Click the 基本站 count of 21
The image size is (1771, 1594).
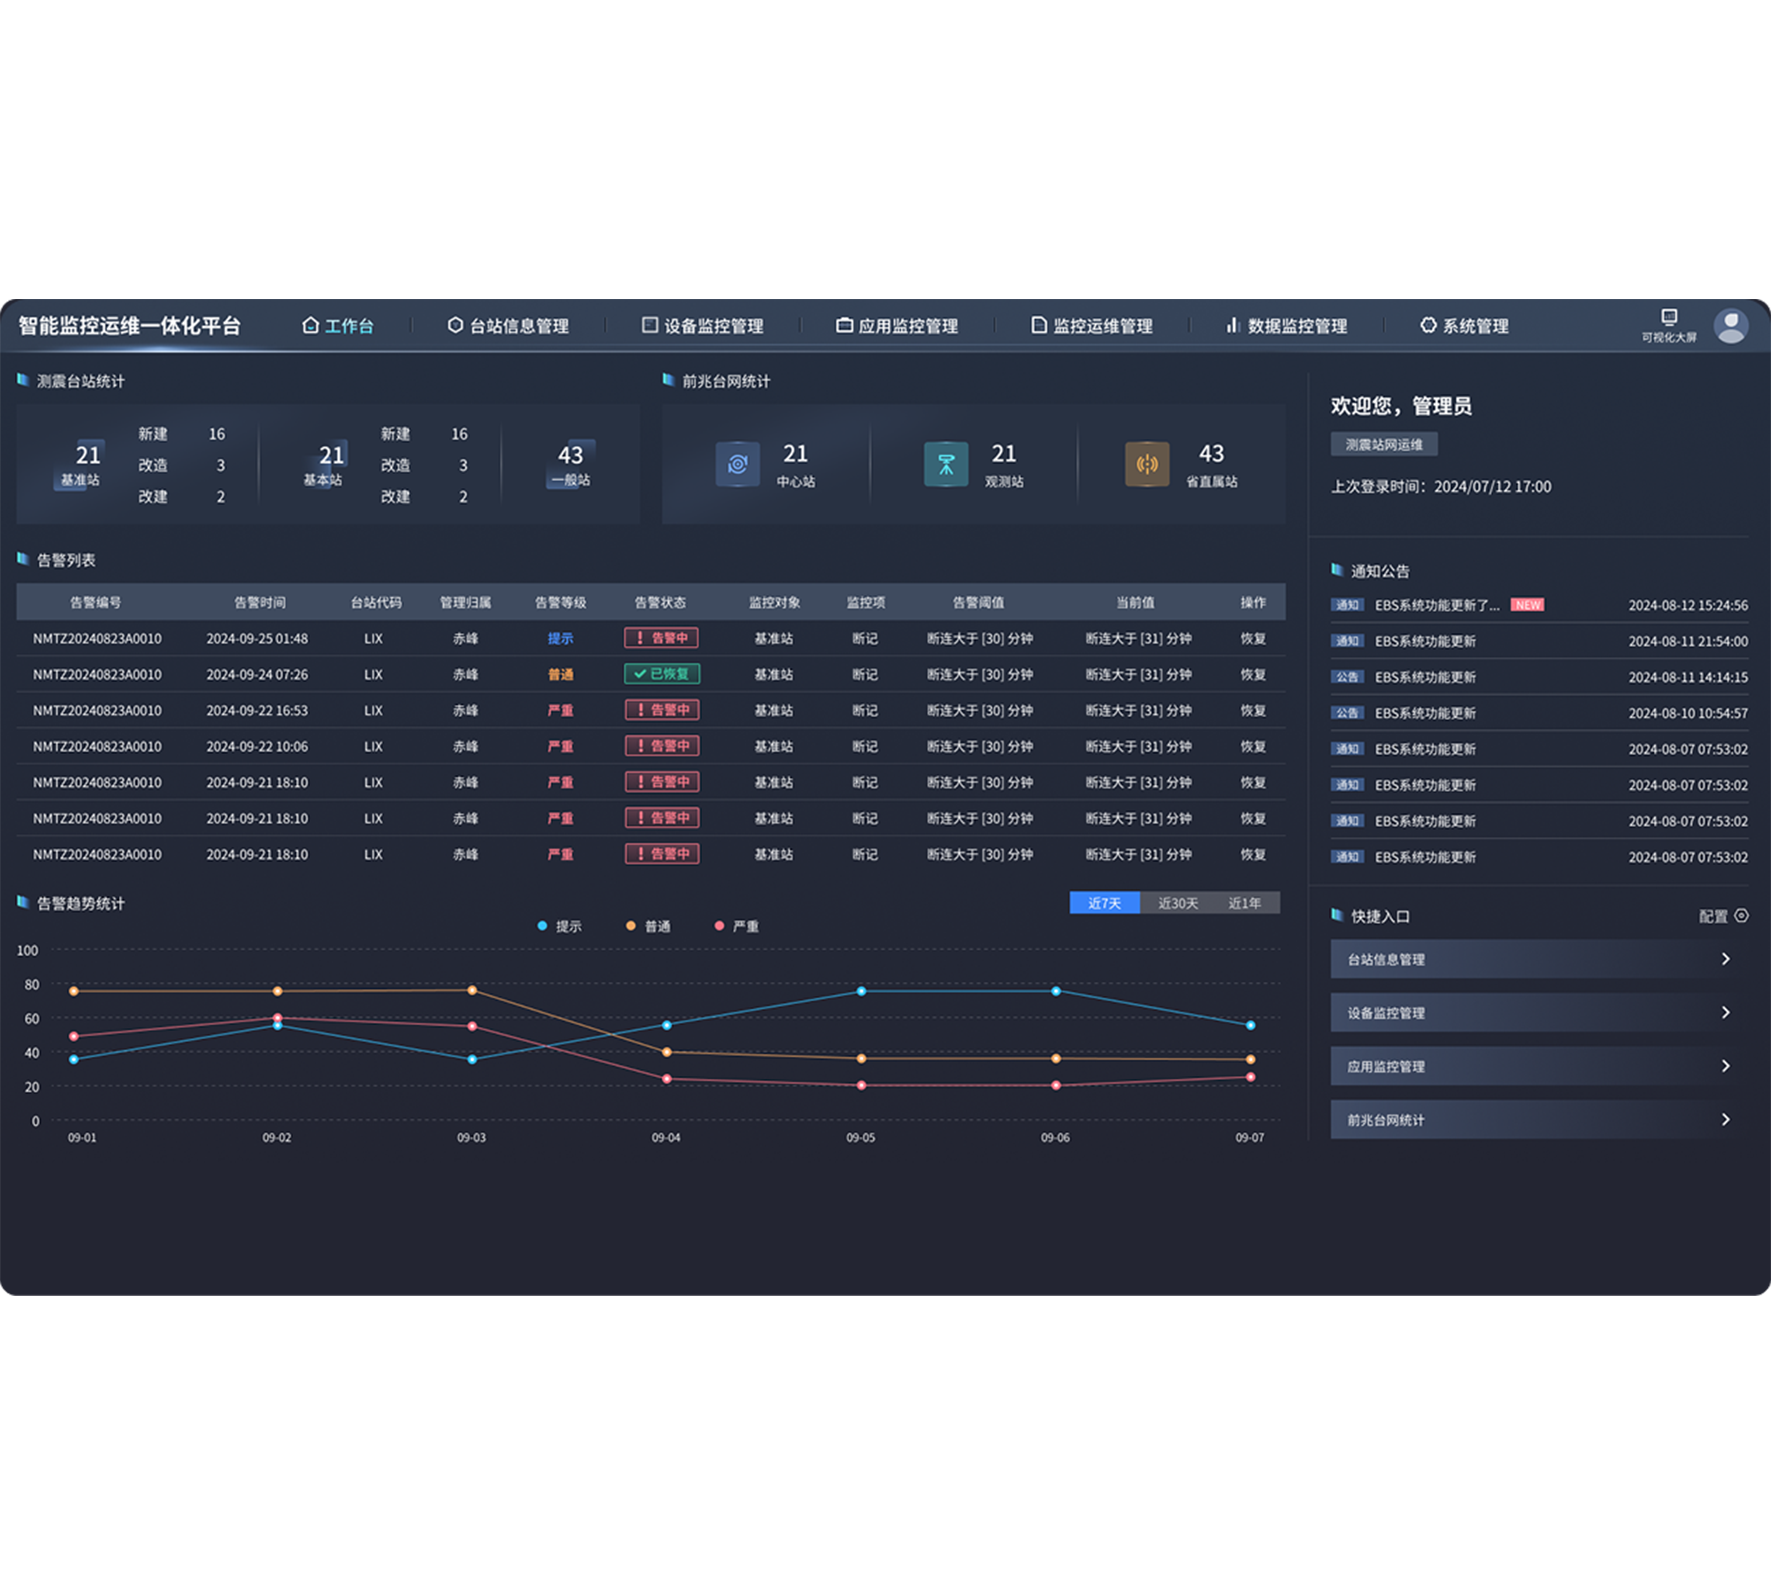pyautogui.click(x=331, y=455)
